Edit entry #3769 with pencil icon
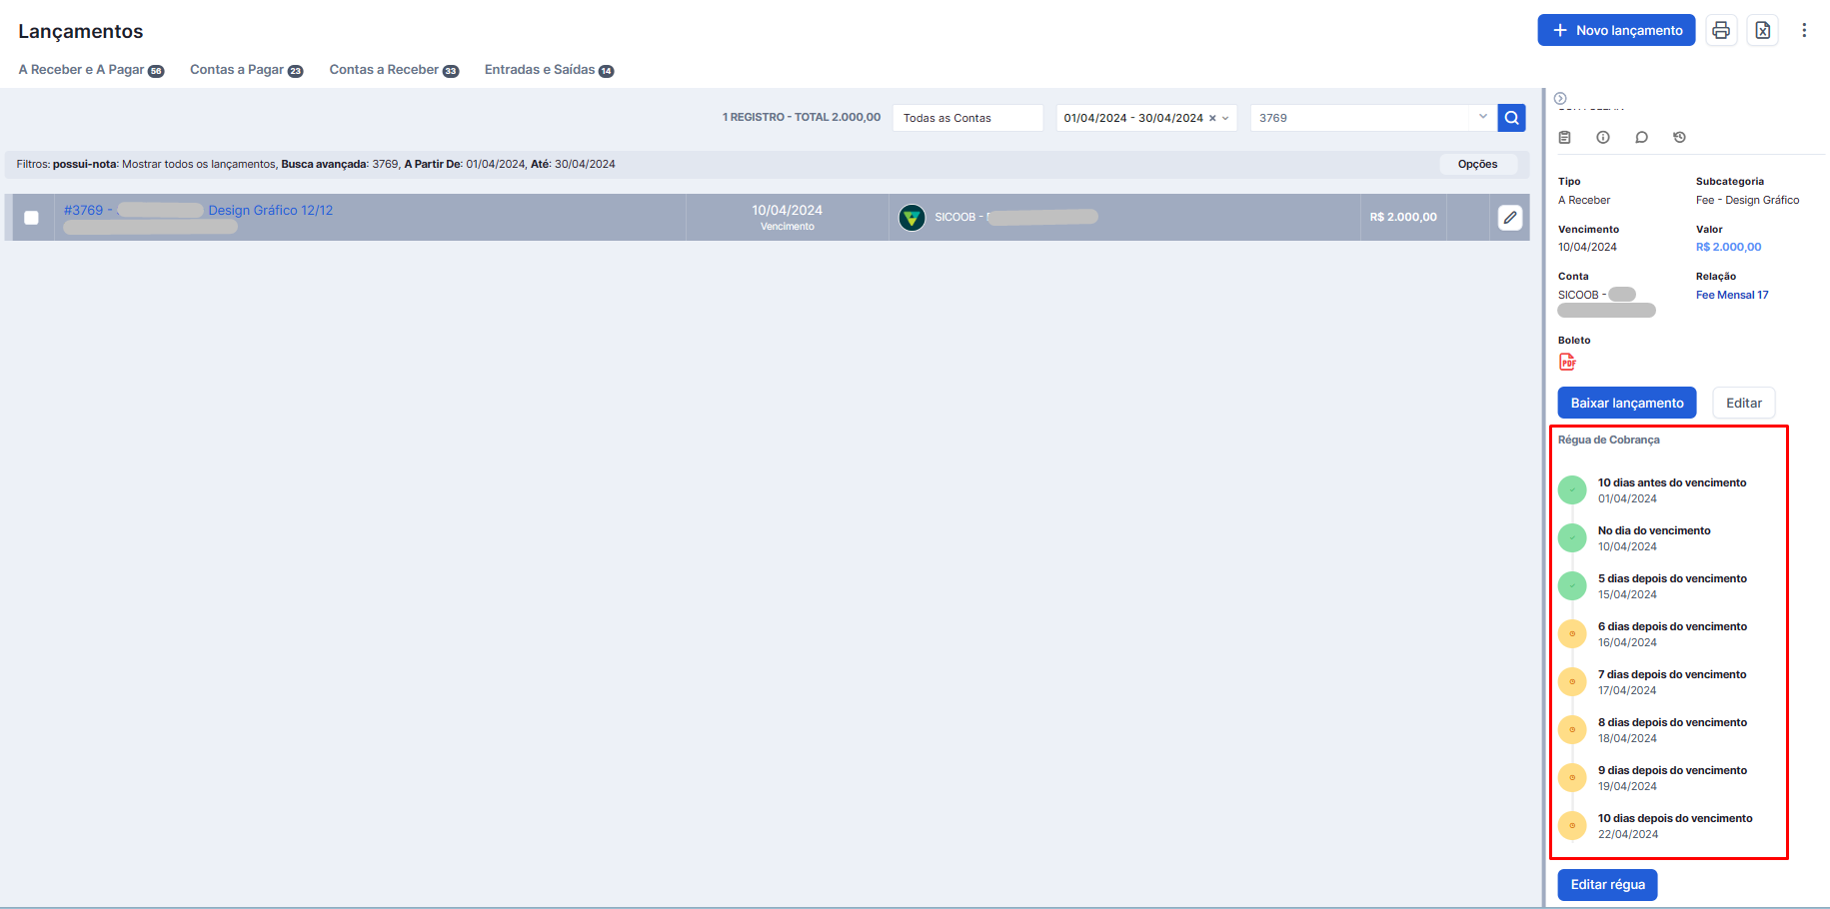Screen dimensions: 1830x909 1510,217
